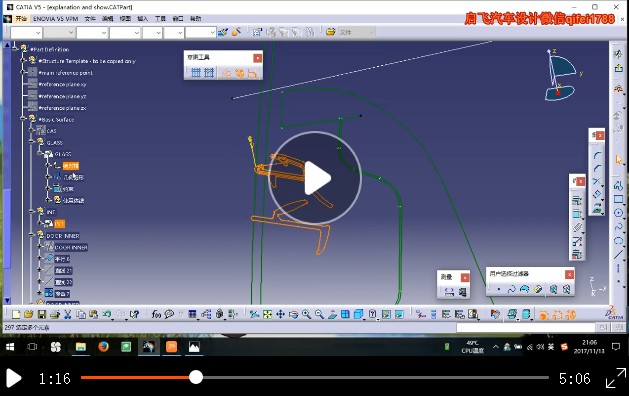Click the Fit All In view icon
The width and height of the screenshot is (629, 396).
268,315
